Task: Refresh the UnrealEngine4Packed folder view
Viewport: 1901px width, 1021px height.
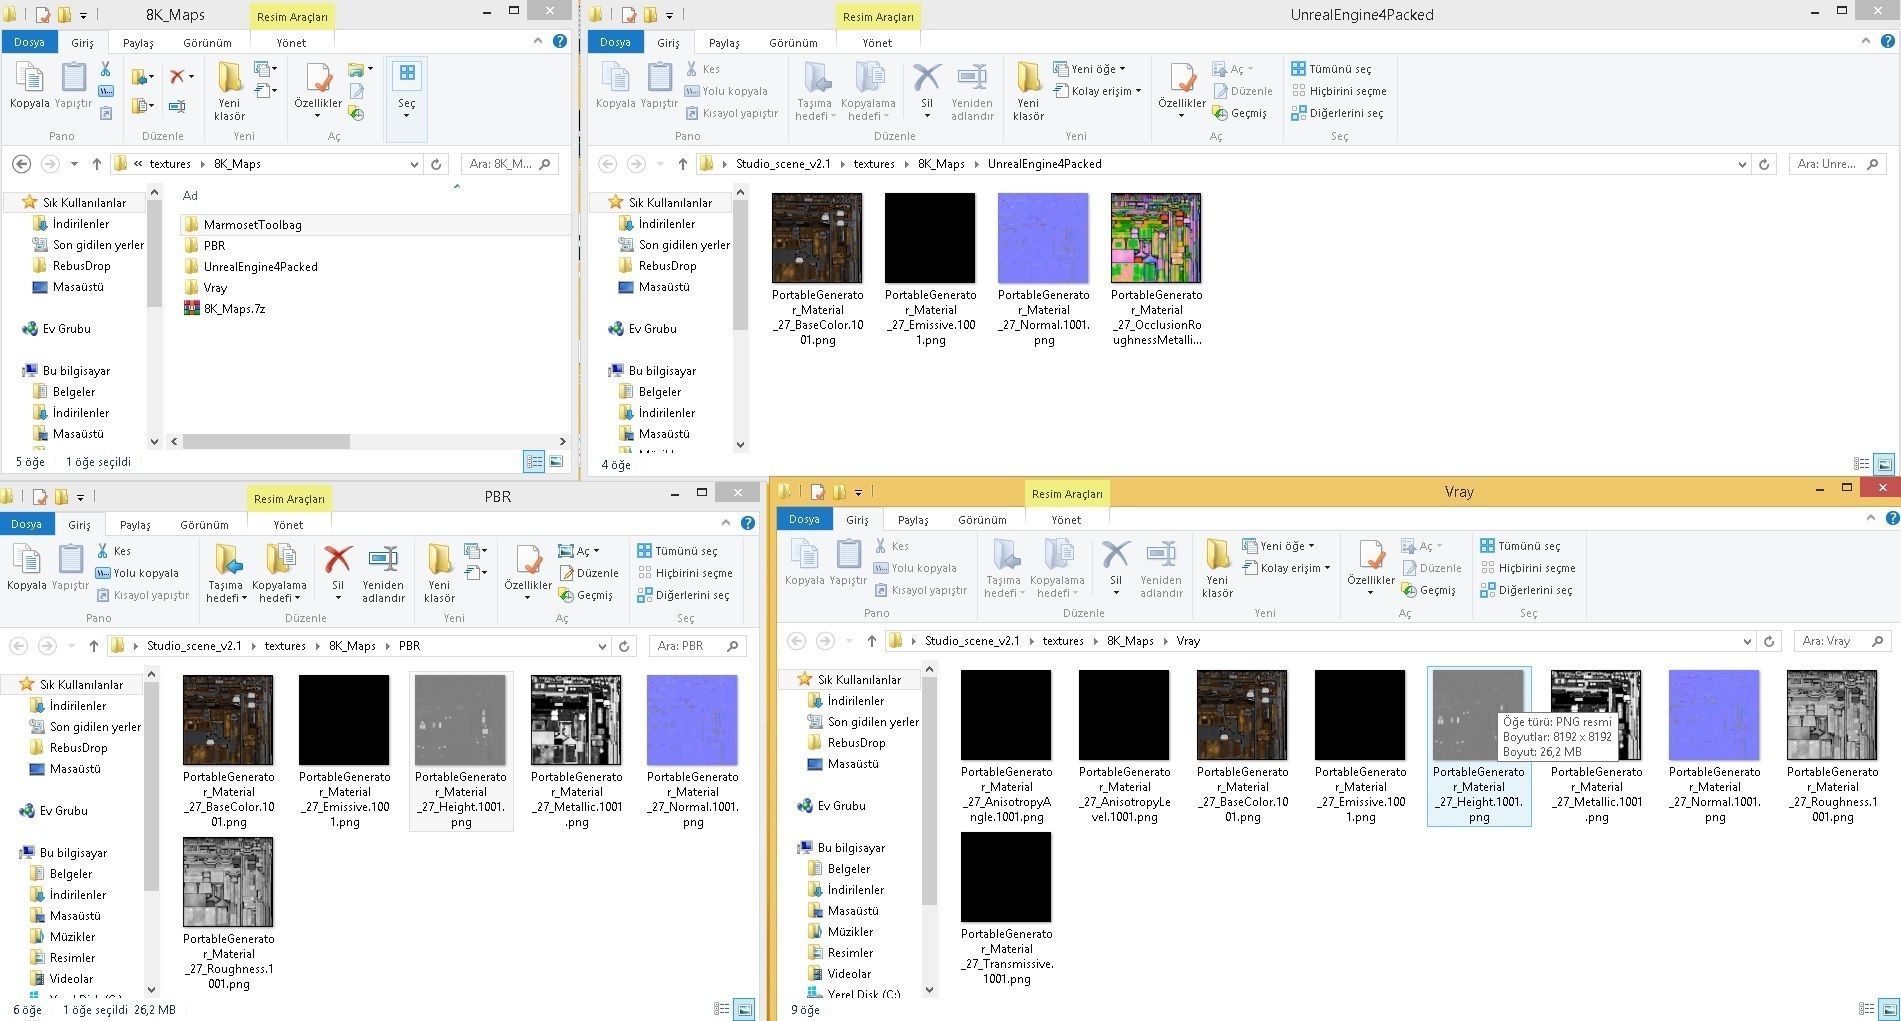Action: click(1764, 164)
